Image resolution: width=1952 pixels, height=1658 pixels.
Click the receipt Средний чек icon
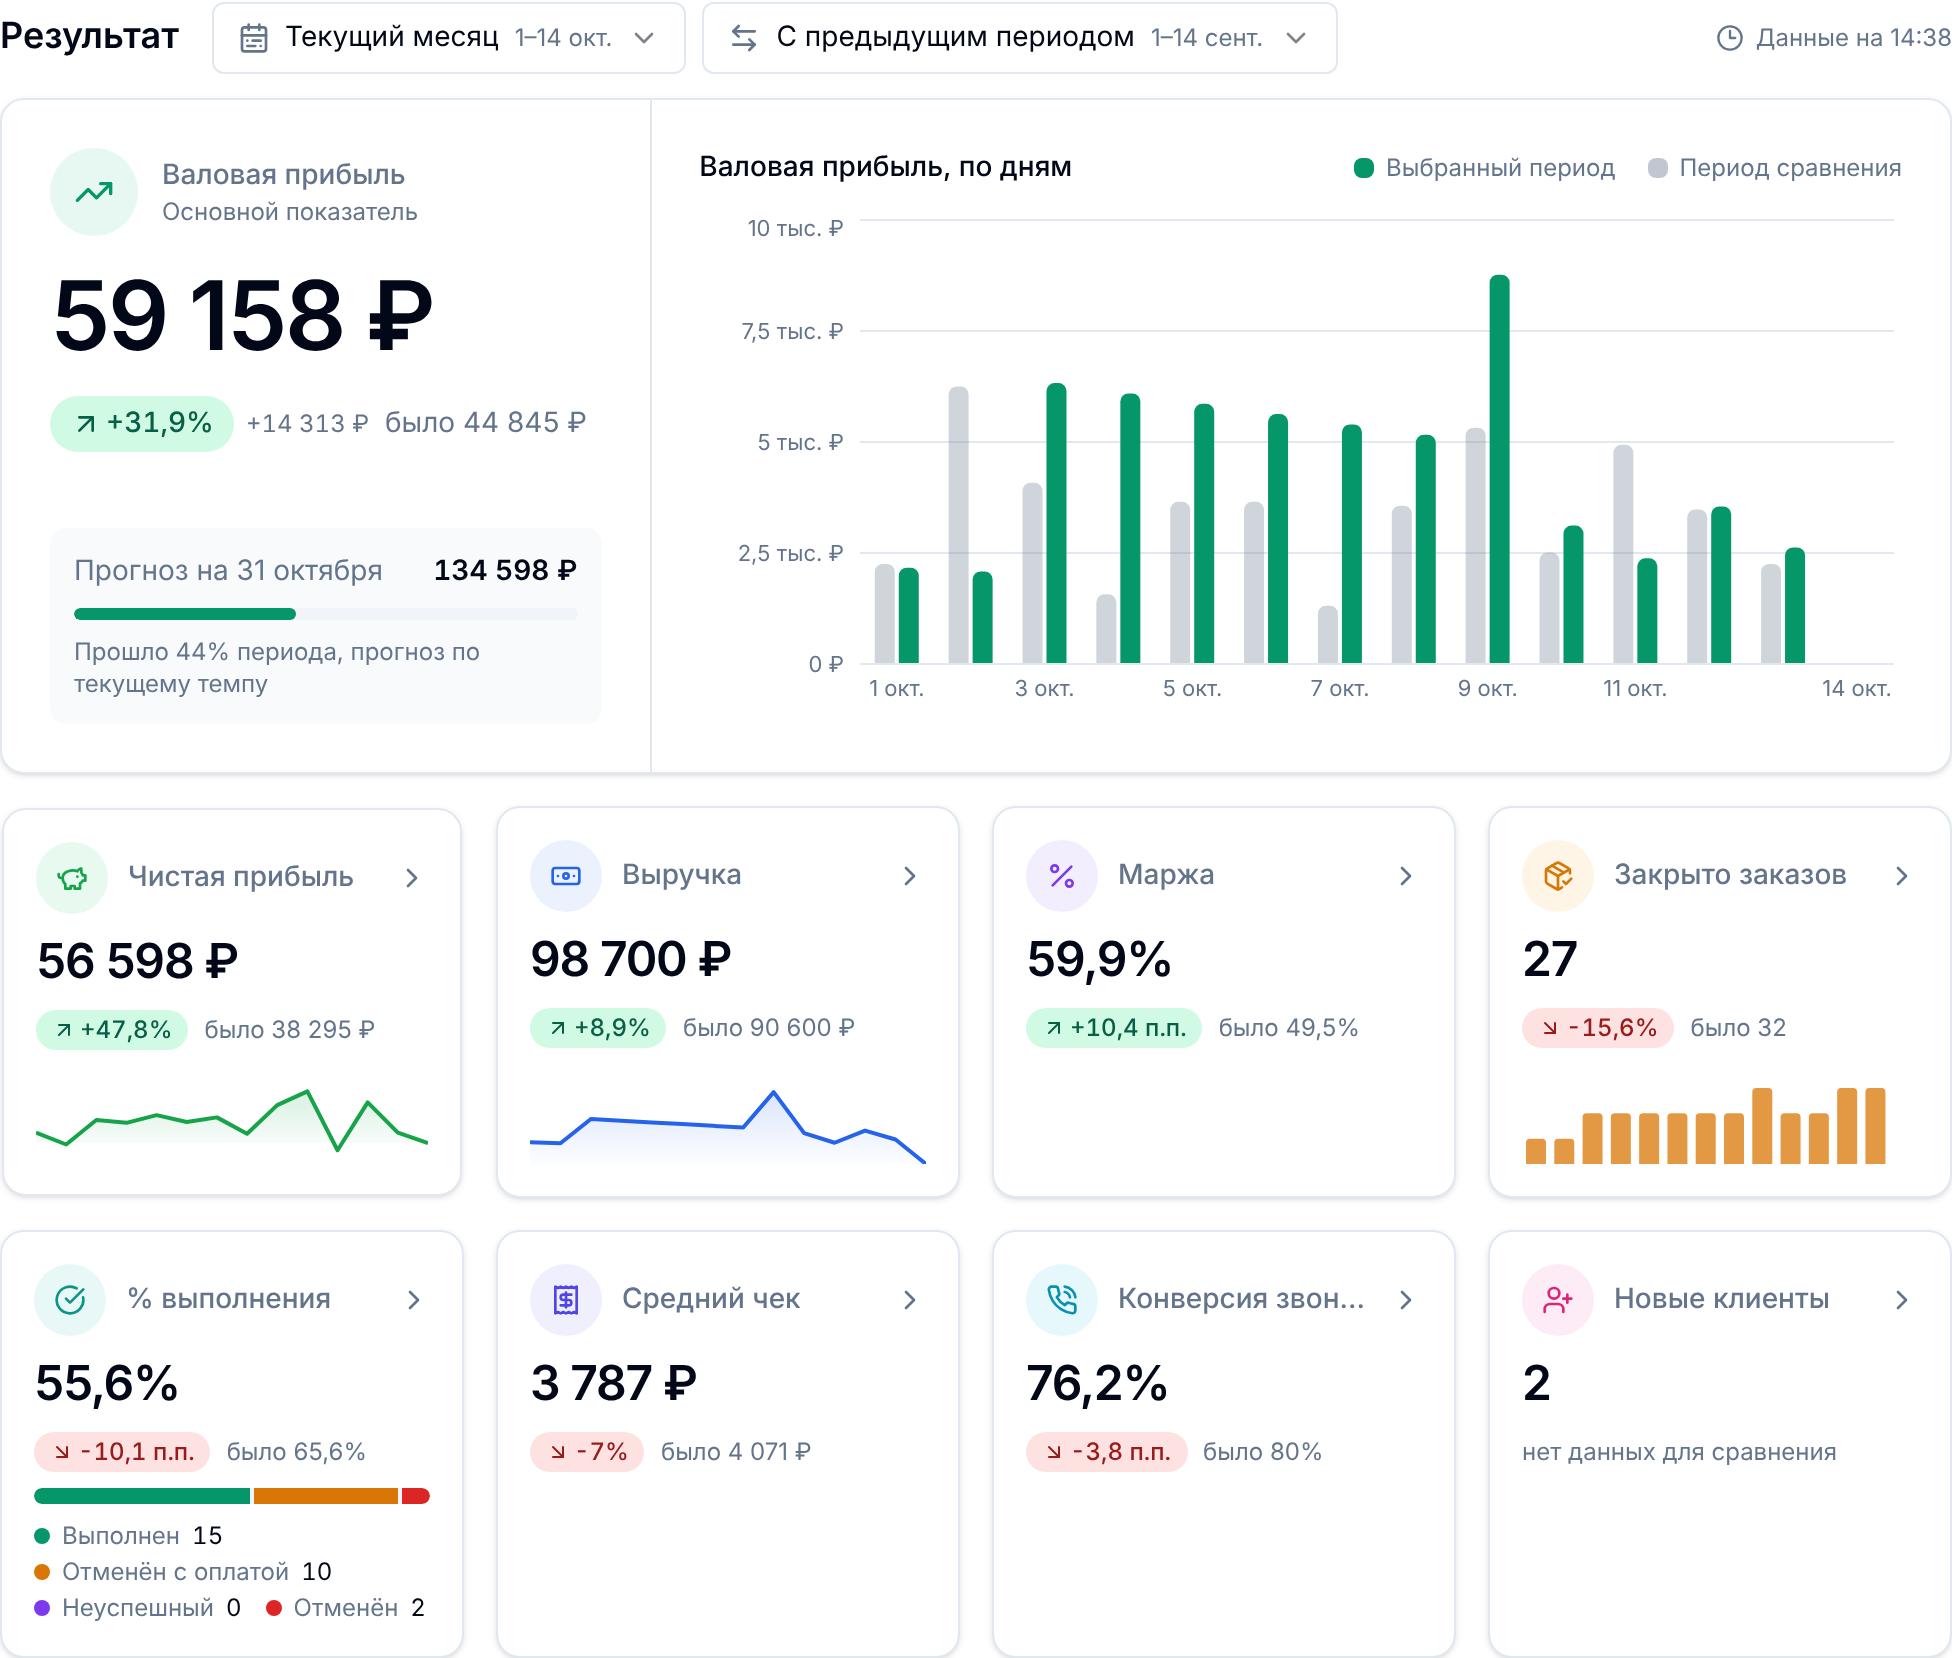point(566,1300)
